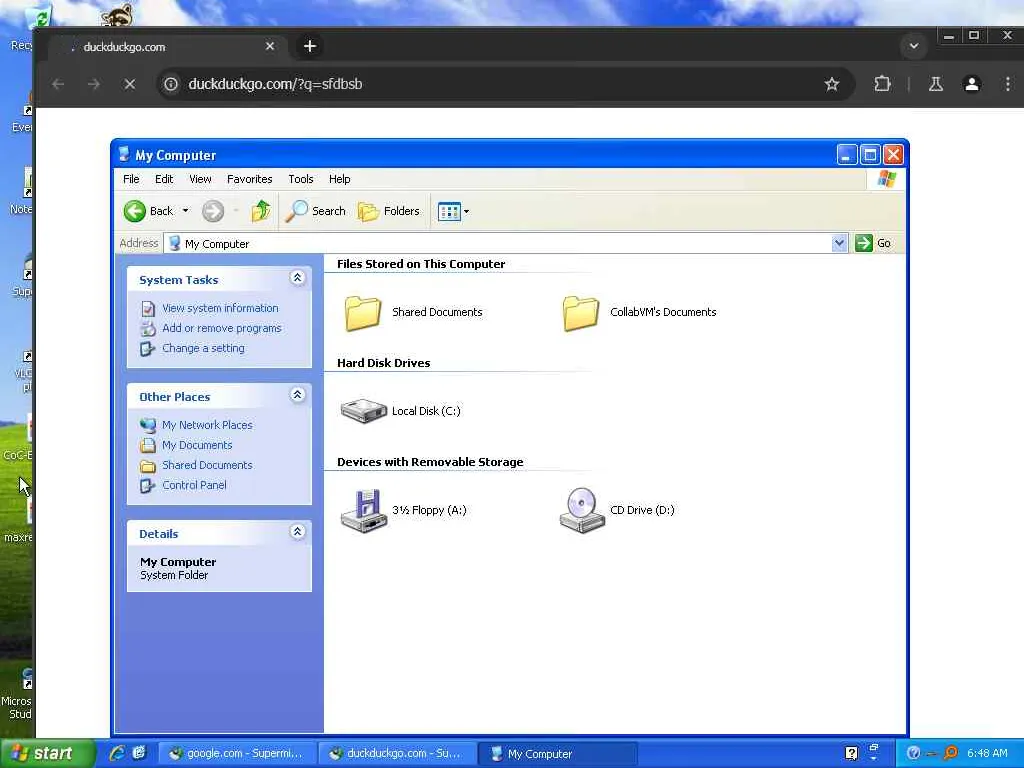Select CollabVM's Documents folder icon

(581, 313)
